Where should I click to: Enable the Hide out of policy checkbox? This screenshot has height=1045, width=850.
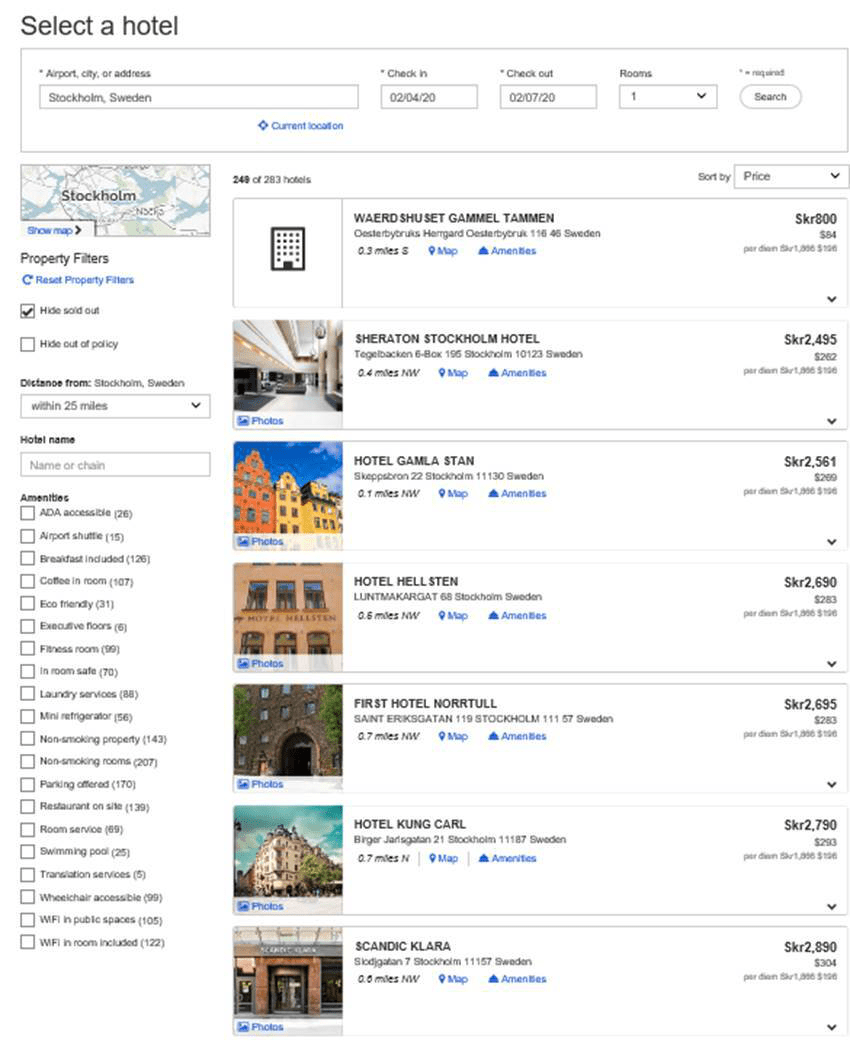[x=28, y=344]
